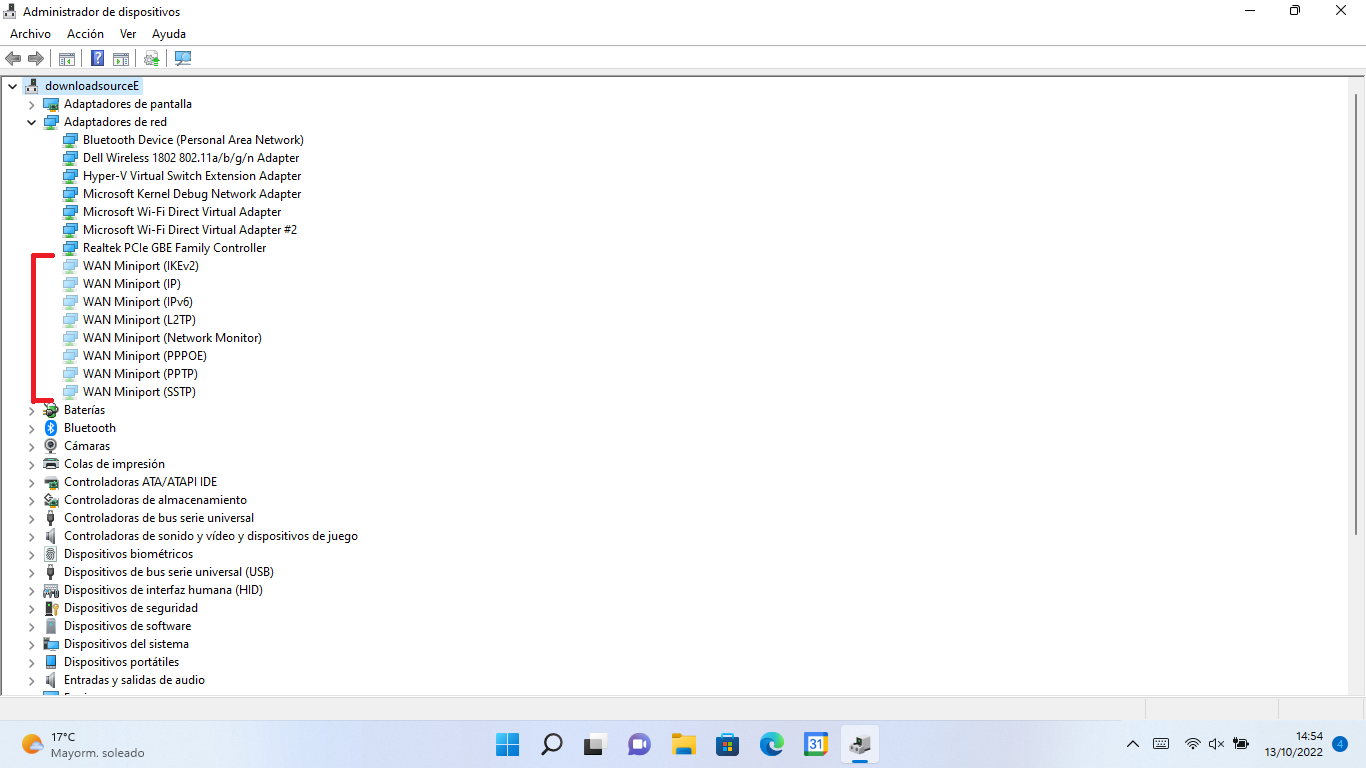The image size is (1366, 768).
Task: Click Hyper-V Virtual Switch Extension Adapter icon
Action: (x=70, y=176)
